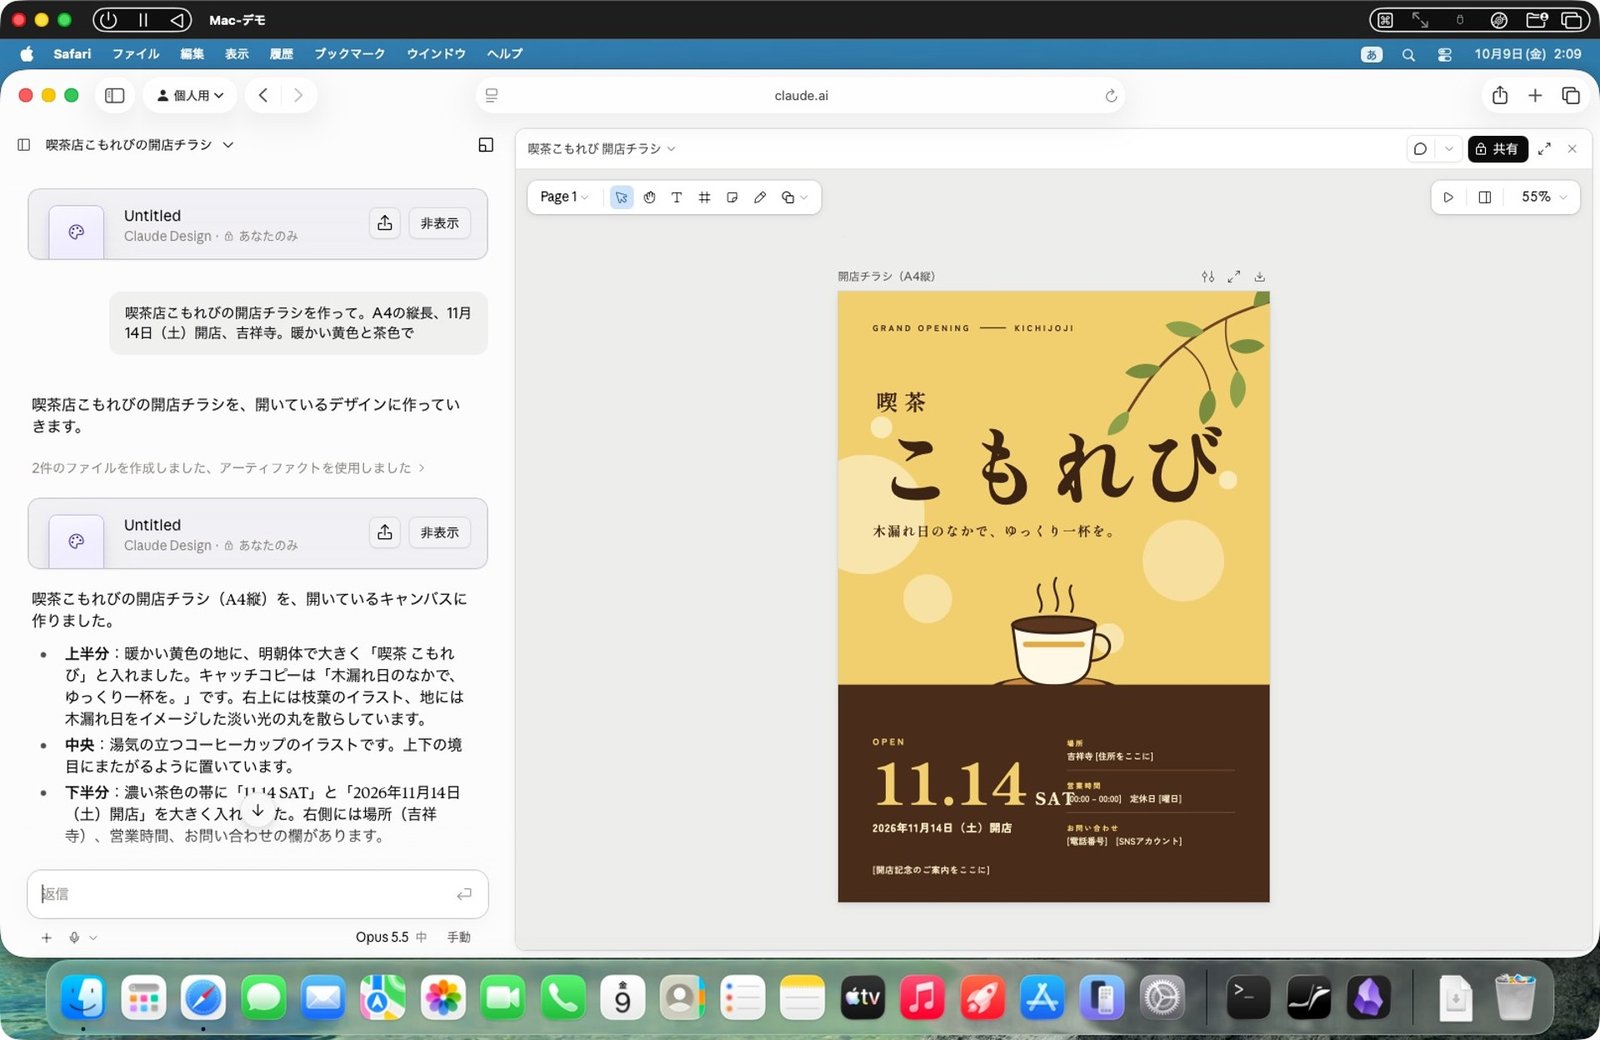The width and height of the screenshot is (1600, 1040).
Task: Toggle the artifact panel icon in chat header
Action: click(x=486, y=145)
